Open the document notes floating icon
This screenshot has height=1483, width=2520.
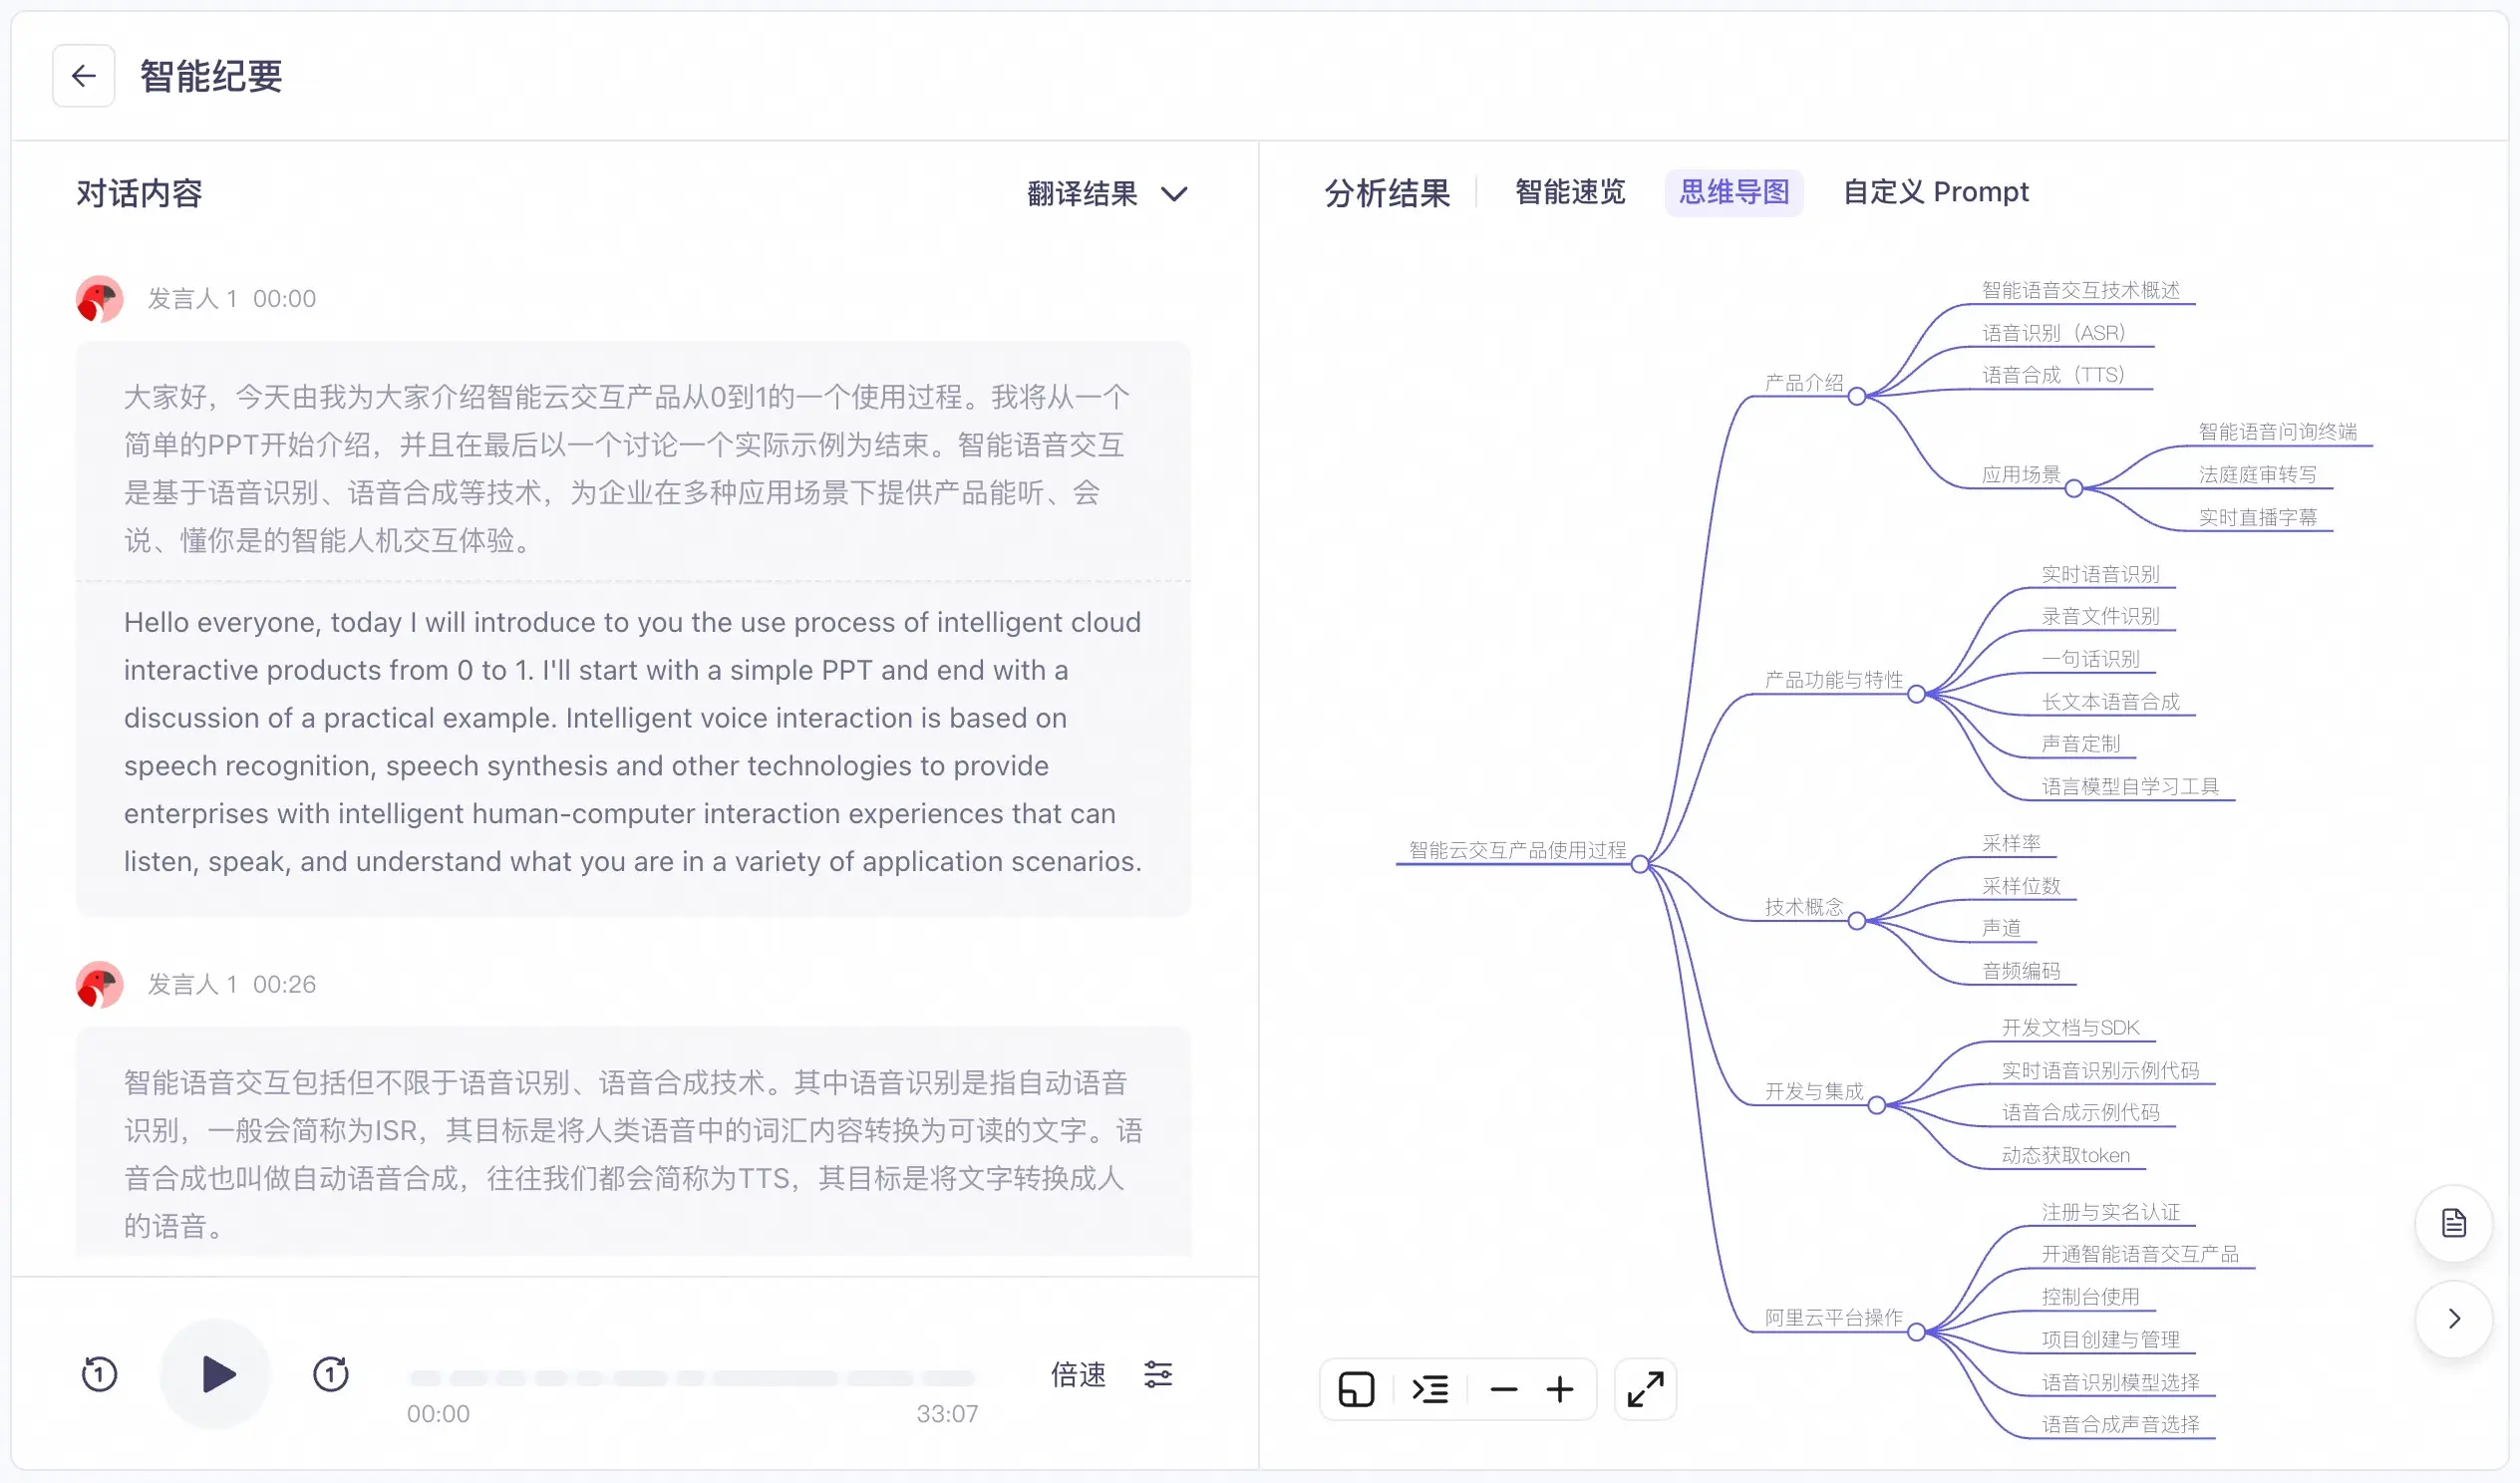[2453, 1223]
